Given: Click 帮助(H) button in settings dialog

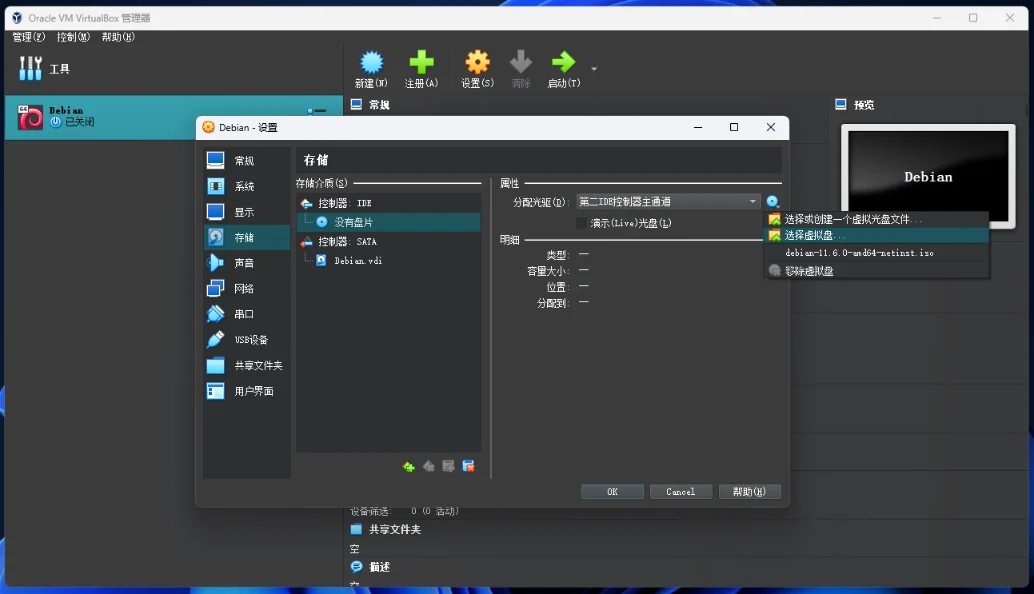Looking at the screenshot, I should click(x=749, y=492).
